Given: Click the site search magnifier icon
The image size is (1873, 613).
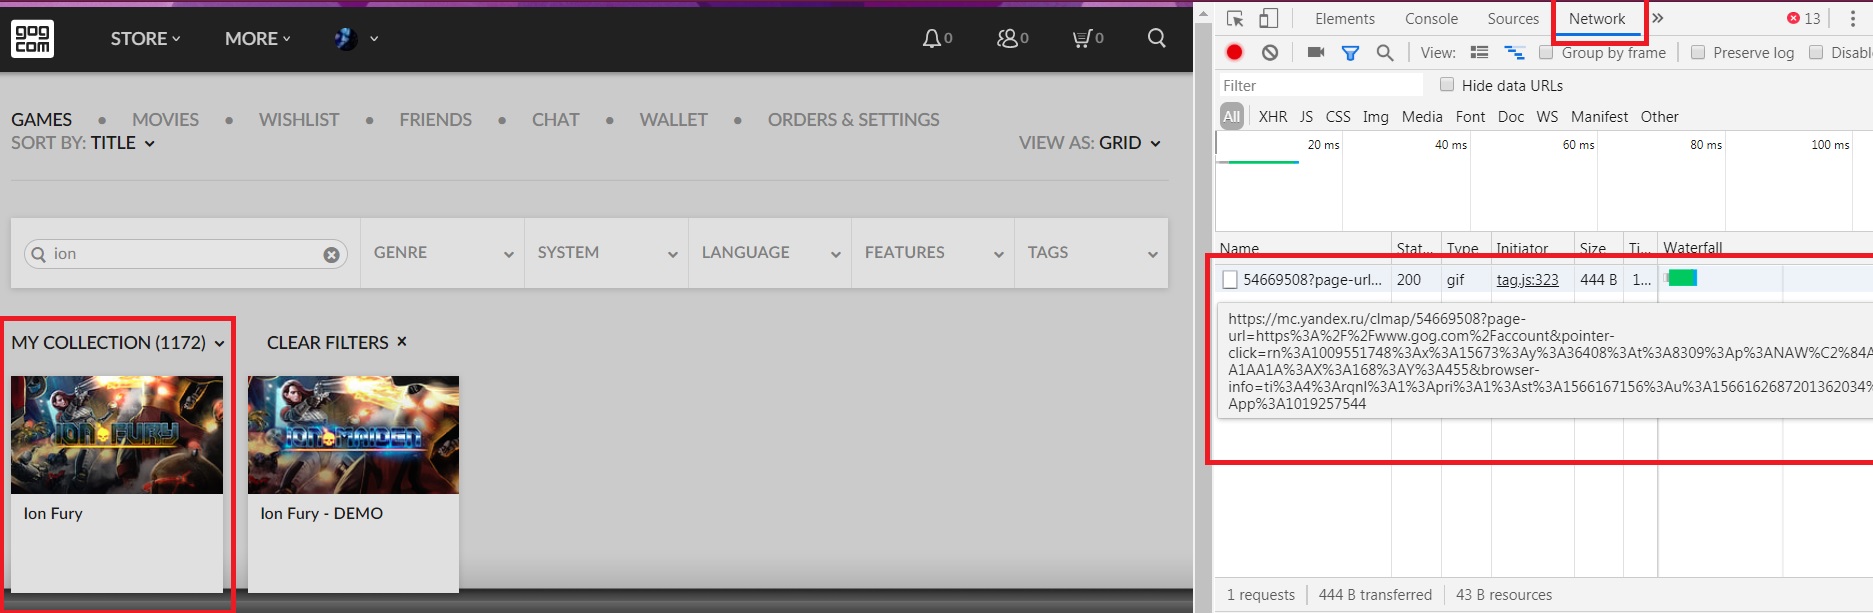Looking at the screenshot, I should (1157, 38).
